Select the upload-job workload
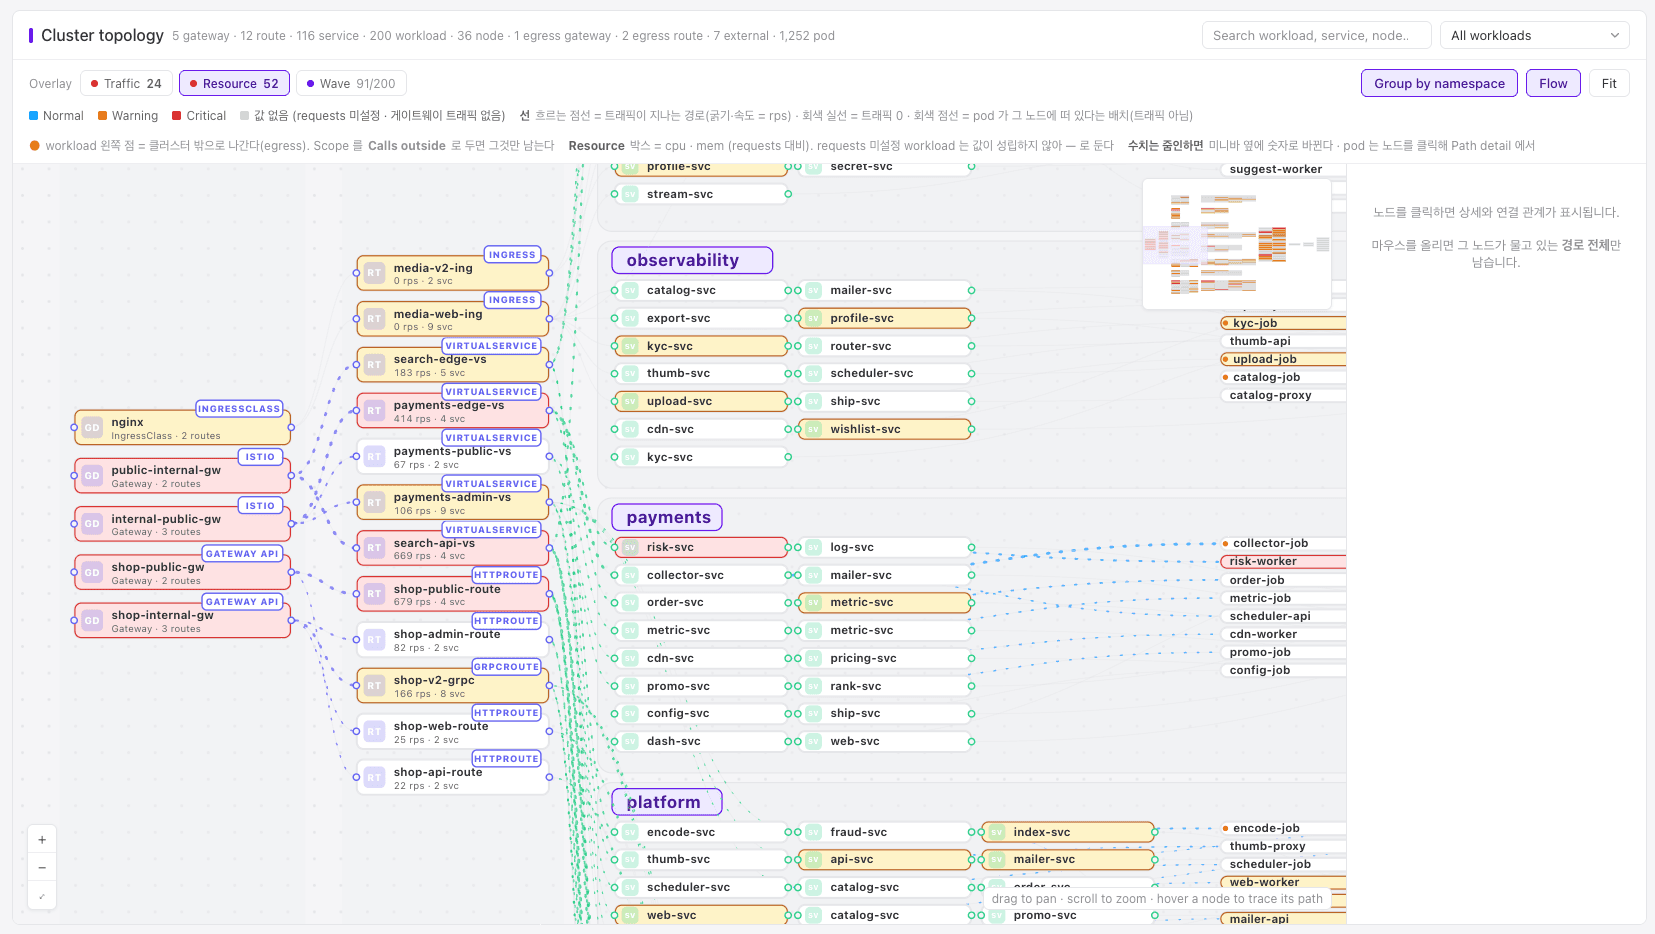Screen dimensions: 1655x934 pyautogui.click(x=1284, y=360)
